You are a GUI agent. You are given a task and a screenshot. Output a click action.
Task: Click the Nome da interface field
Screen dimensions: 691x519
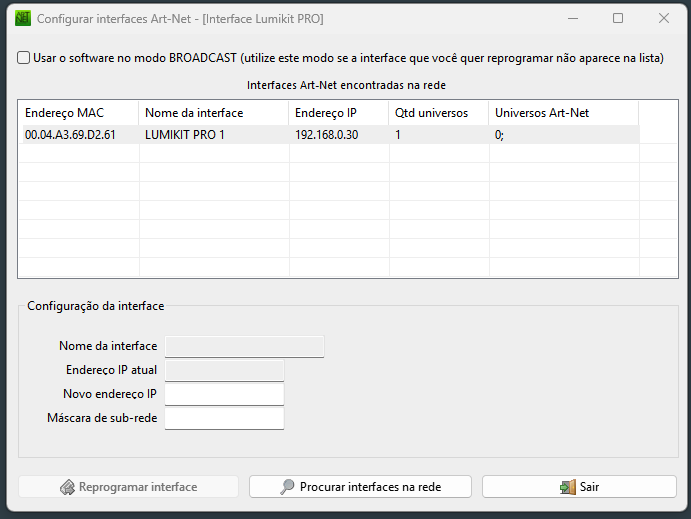245,346
